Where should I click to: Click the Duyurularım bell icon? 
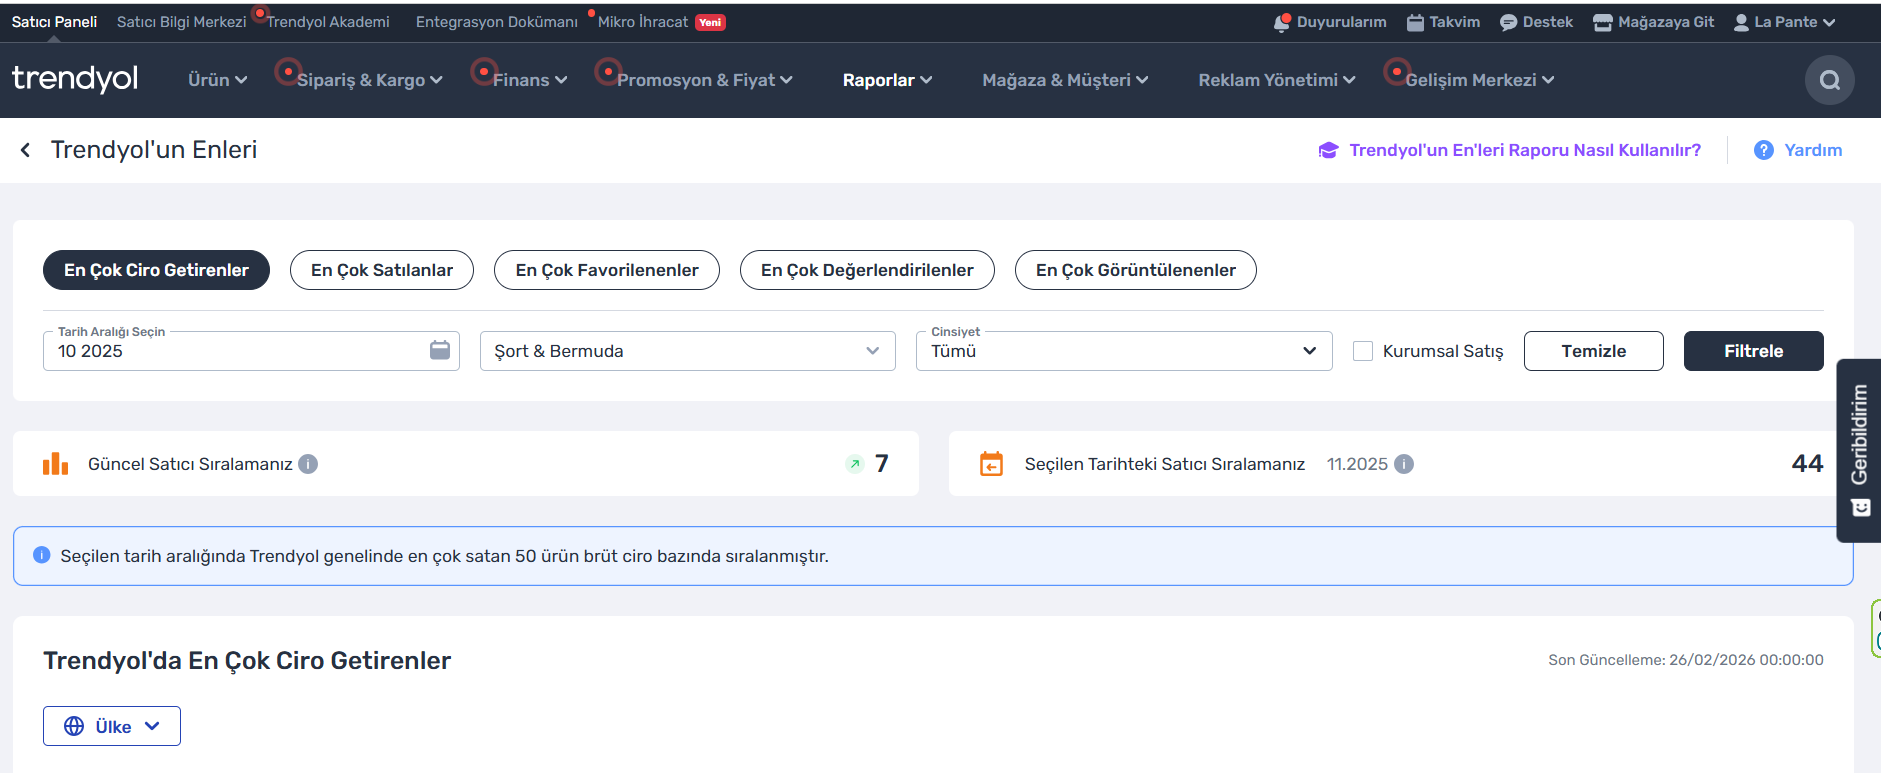pos(1282,22)
